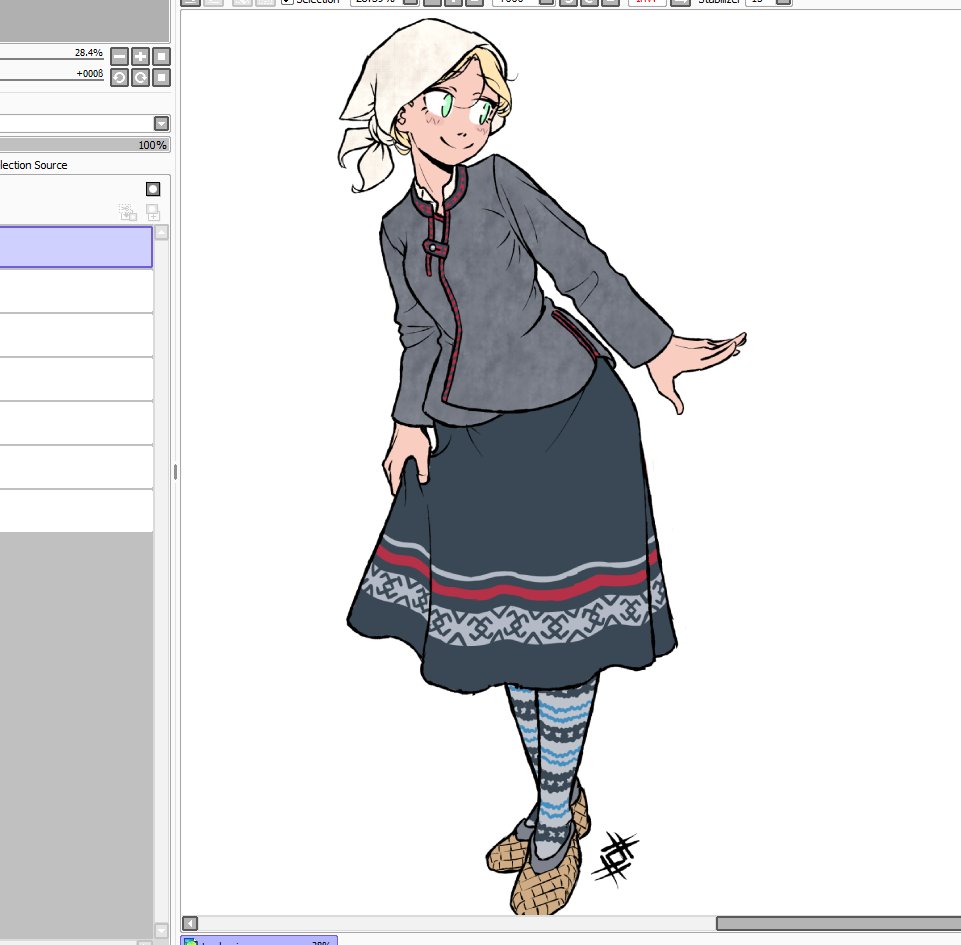
Task: Rotate canvas view counterclockwise
Action: 120,77
